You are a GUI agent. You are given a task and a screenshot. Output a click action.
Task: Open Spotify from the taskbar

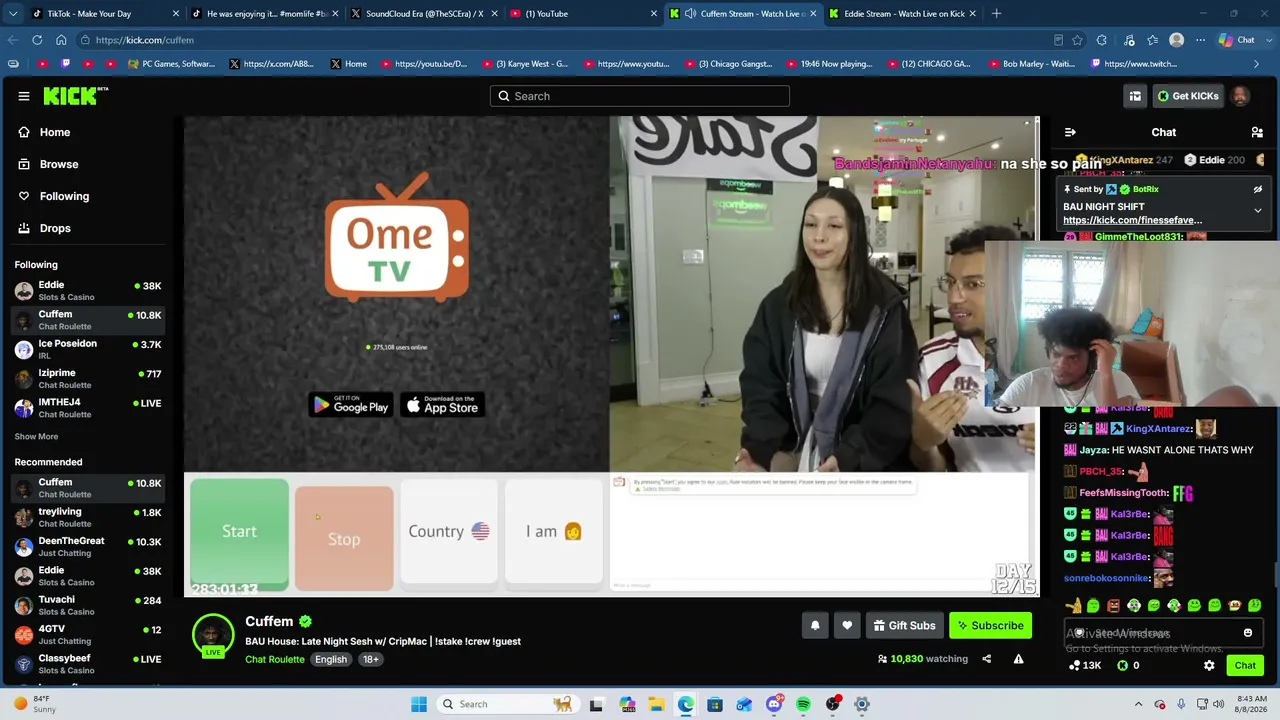pos(803,704)
